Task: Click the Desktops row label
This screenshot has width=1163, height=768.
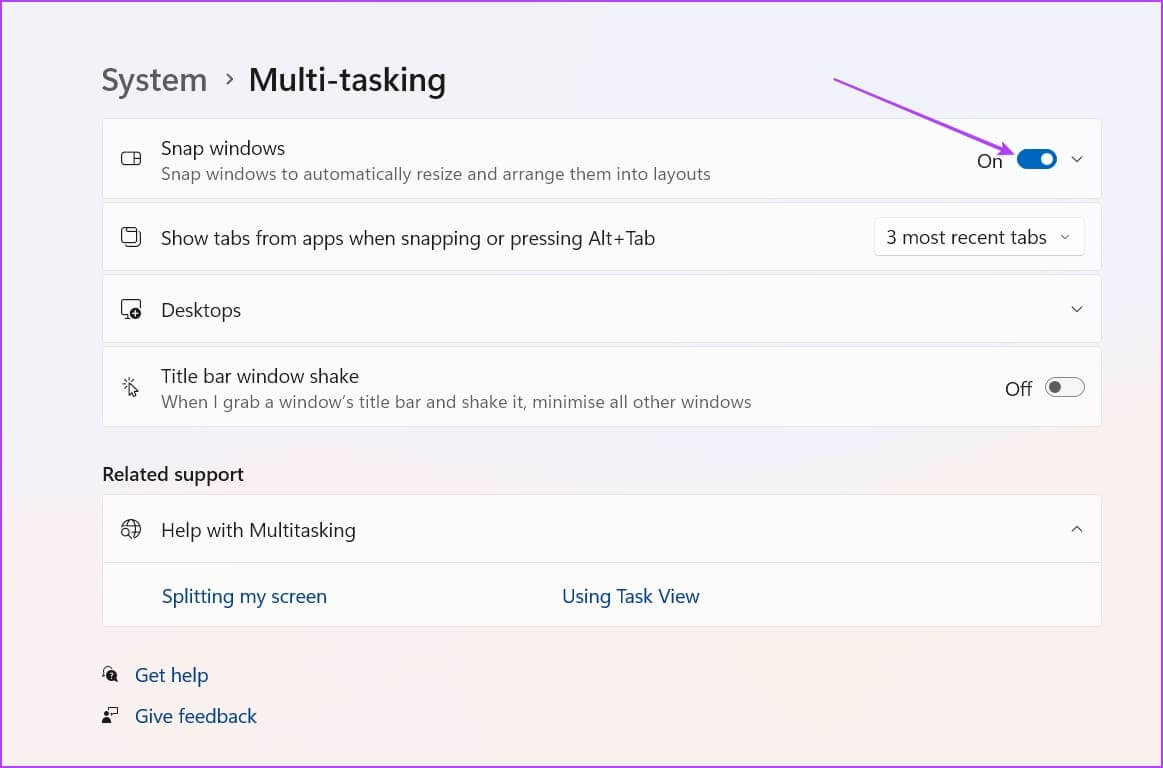Action: point(201,310)
